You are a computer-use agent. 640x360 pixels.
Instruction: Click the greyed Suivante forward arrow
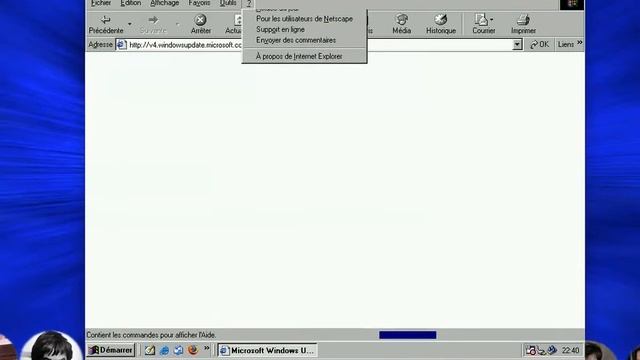tap(153, 24)
